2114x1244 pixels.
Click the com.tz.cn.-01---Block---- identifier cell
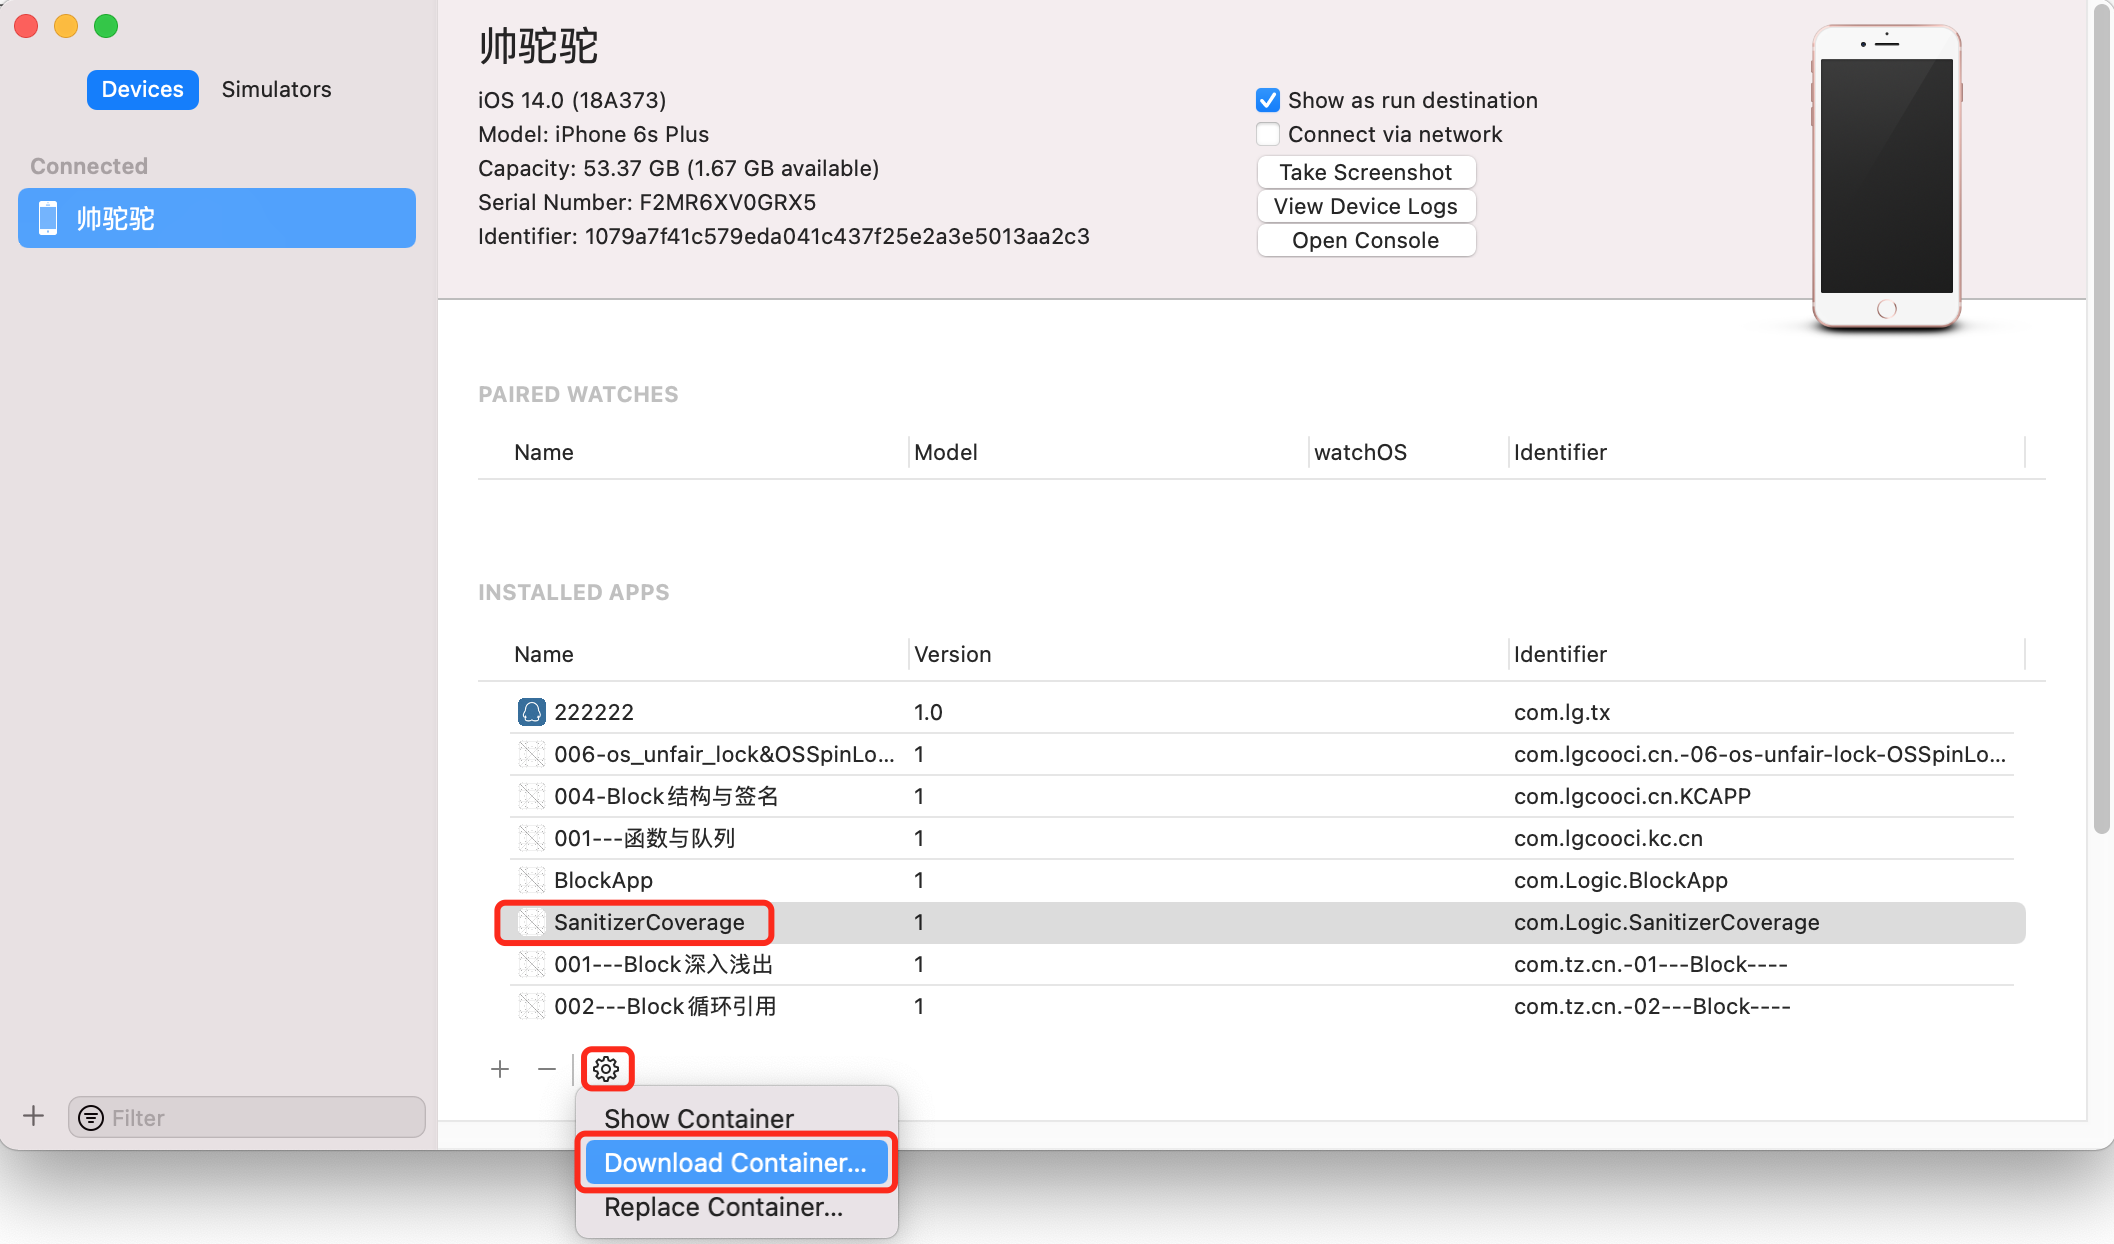(x=1651, y=964)
